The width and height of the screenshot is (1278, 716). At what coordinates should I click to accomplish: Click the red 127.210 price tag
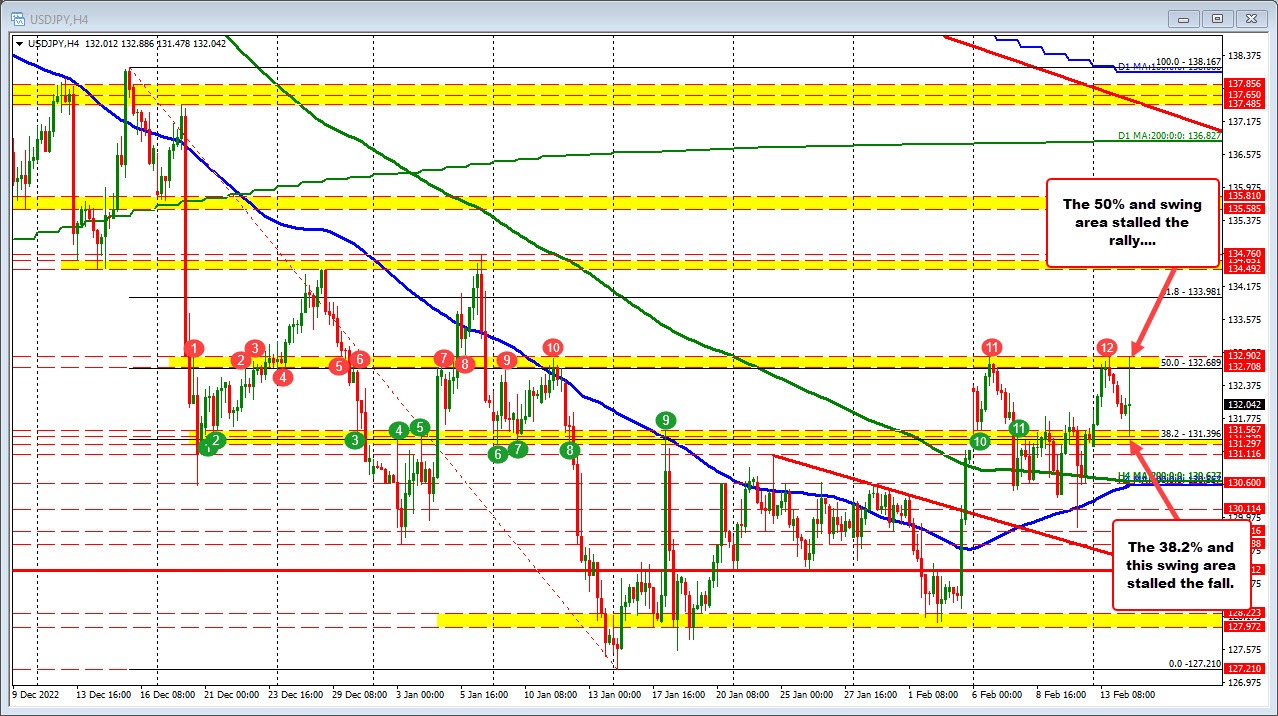1244,668
